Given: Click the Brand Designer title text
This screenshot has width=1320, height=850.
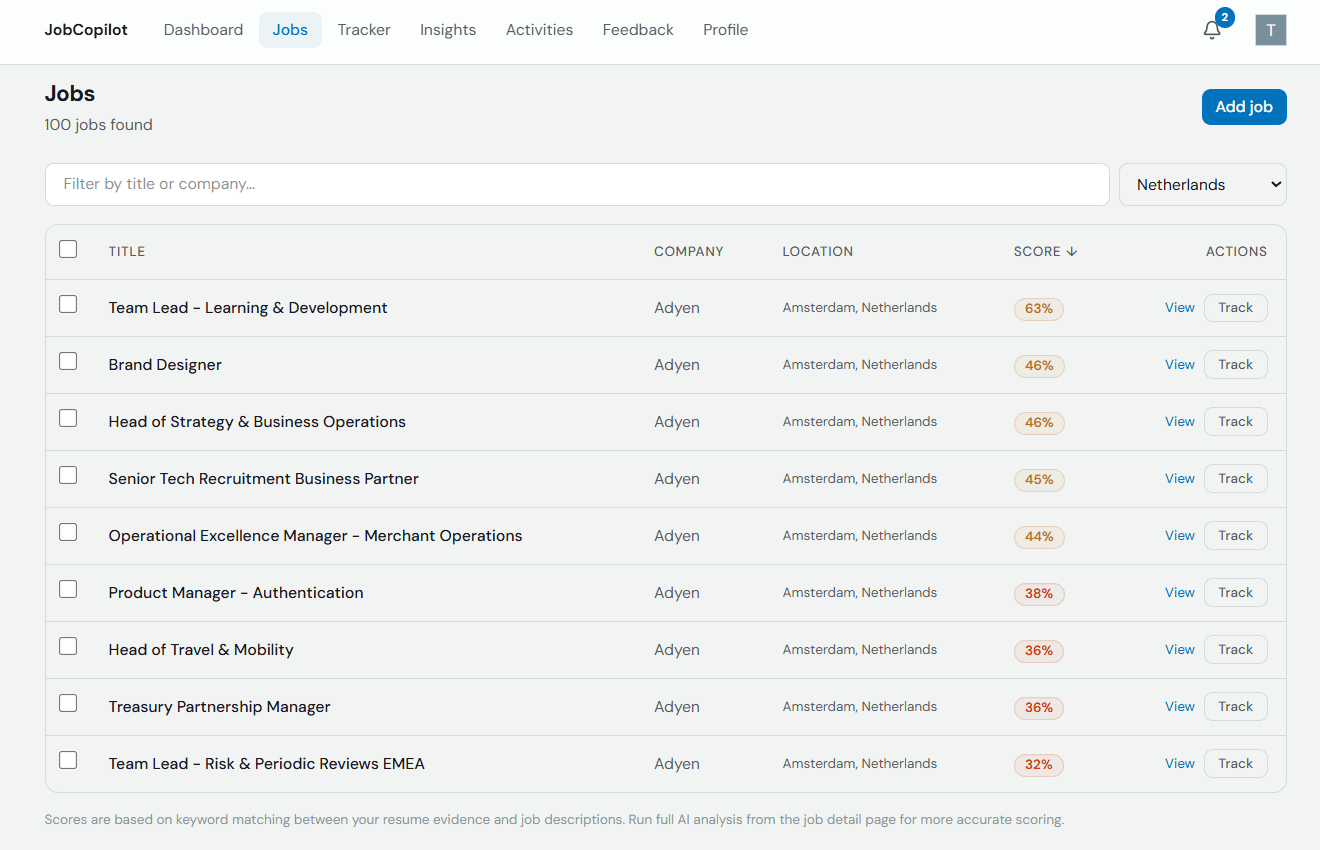Looking at the screenshot, I should click(x=165, y=365).
